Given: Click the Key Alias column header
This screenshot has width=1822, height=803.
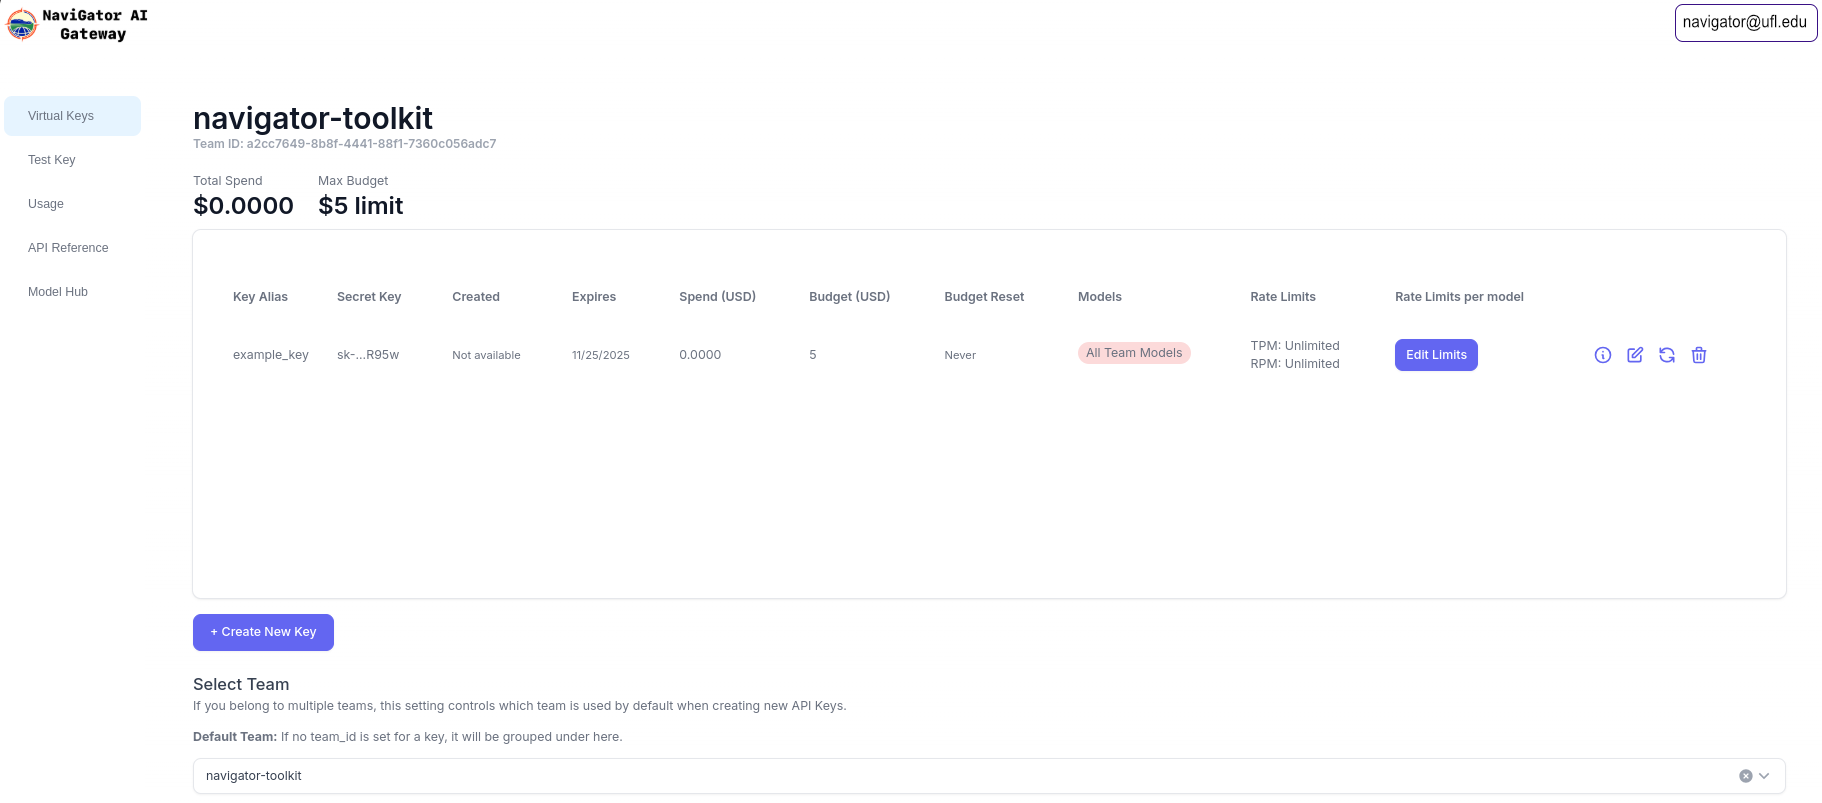Looking at the screenshot, I should pos(260,297).
